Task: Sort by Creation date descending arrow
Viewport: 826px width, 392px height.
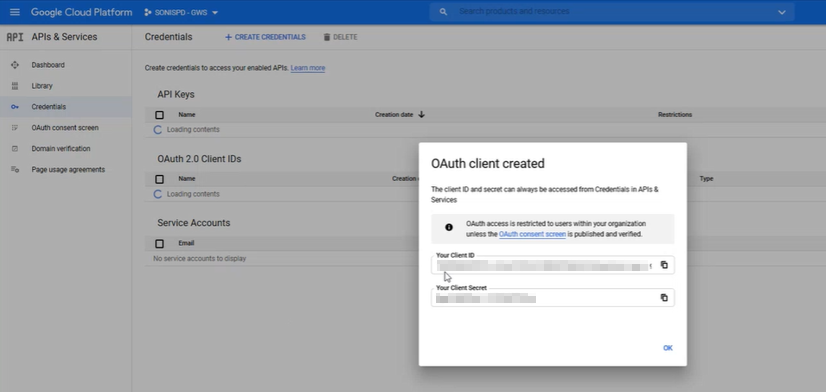Action: (x=421, y=114)
